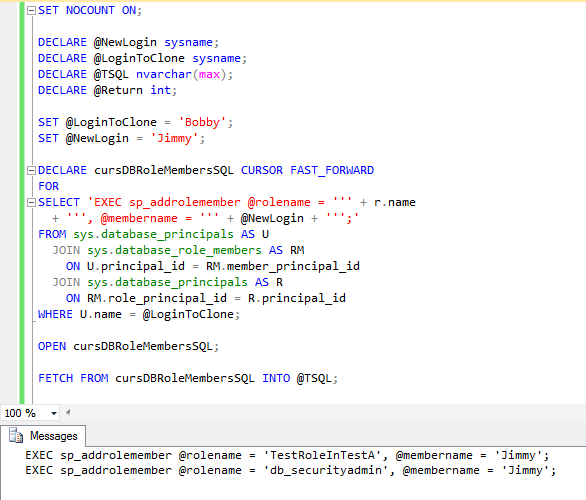Viewport: 586px width, 500px height.
Task: Click sys.database_role_members in the JOIN
Action: 175,250
